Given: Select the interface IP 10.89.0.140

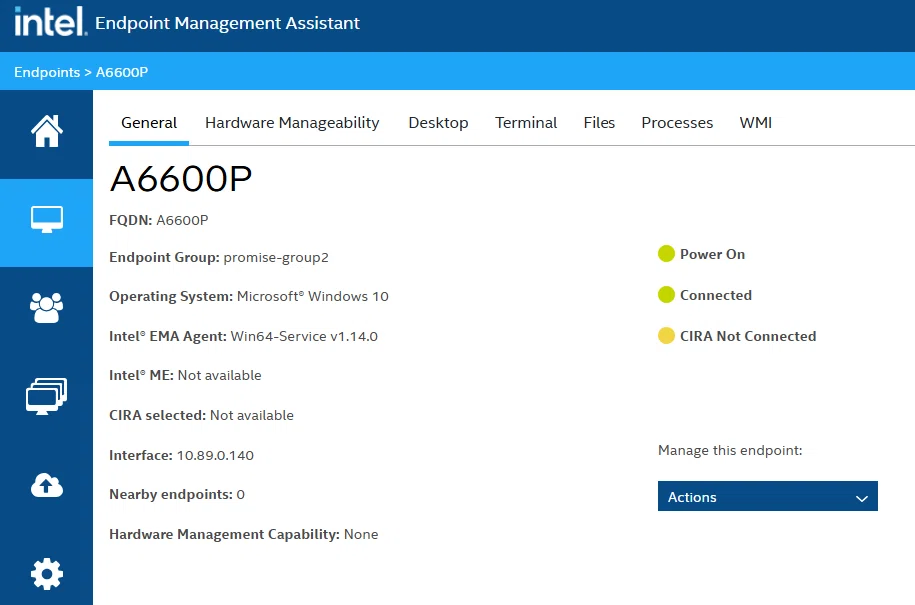Looking at the screenshot, I should point(215,455).
